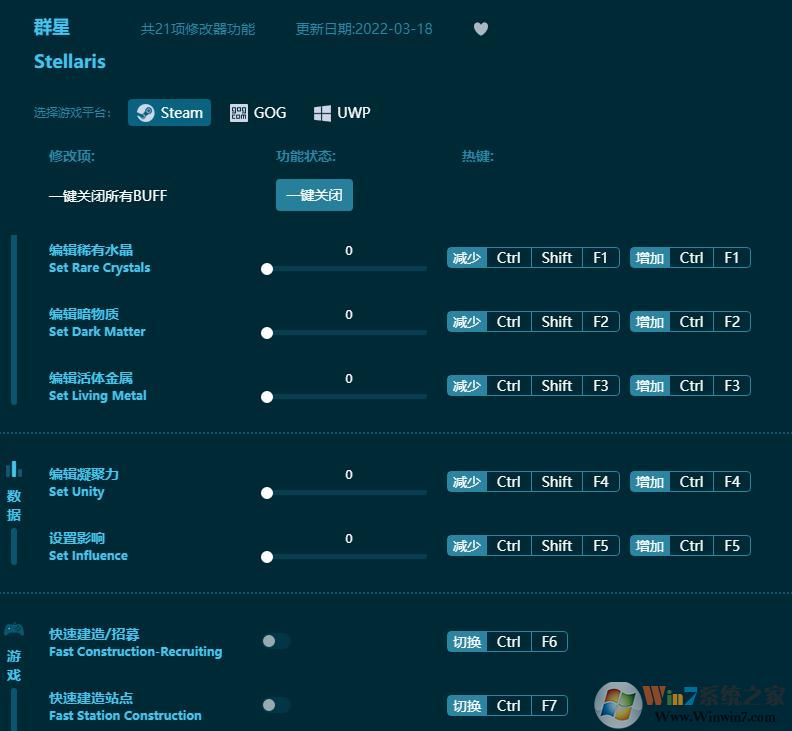Viewport: 792px width, 731px height.
Task: Click the Steam logo icon
Action: pyautogui.click(x=145, y=113)
